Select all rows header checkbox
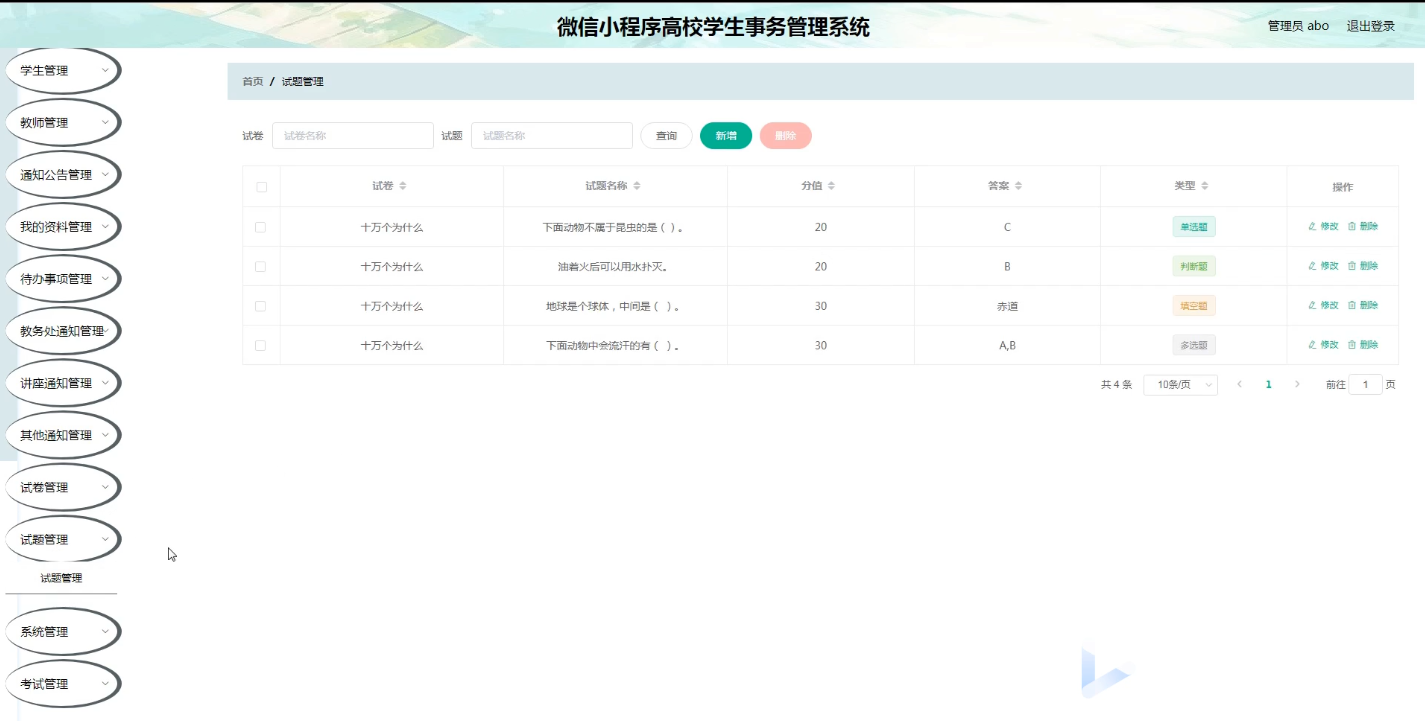 (x=261, y=187)
